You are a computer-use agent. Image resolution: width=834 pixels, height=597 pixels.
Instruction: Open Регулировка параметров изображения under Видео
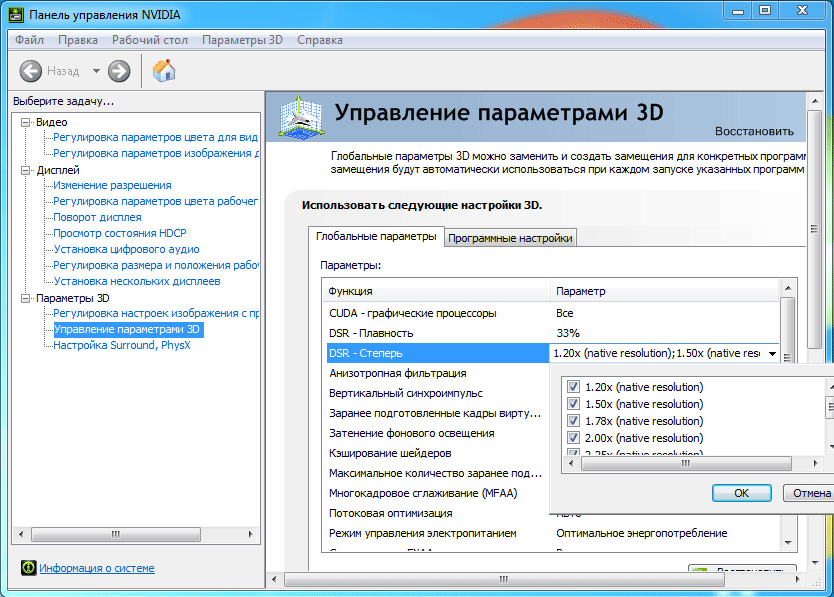[156, 153]
